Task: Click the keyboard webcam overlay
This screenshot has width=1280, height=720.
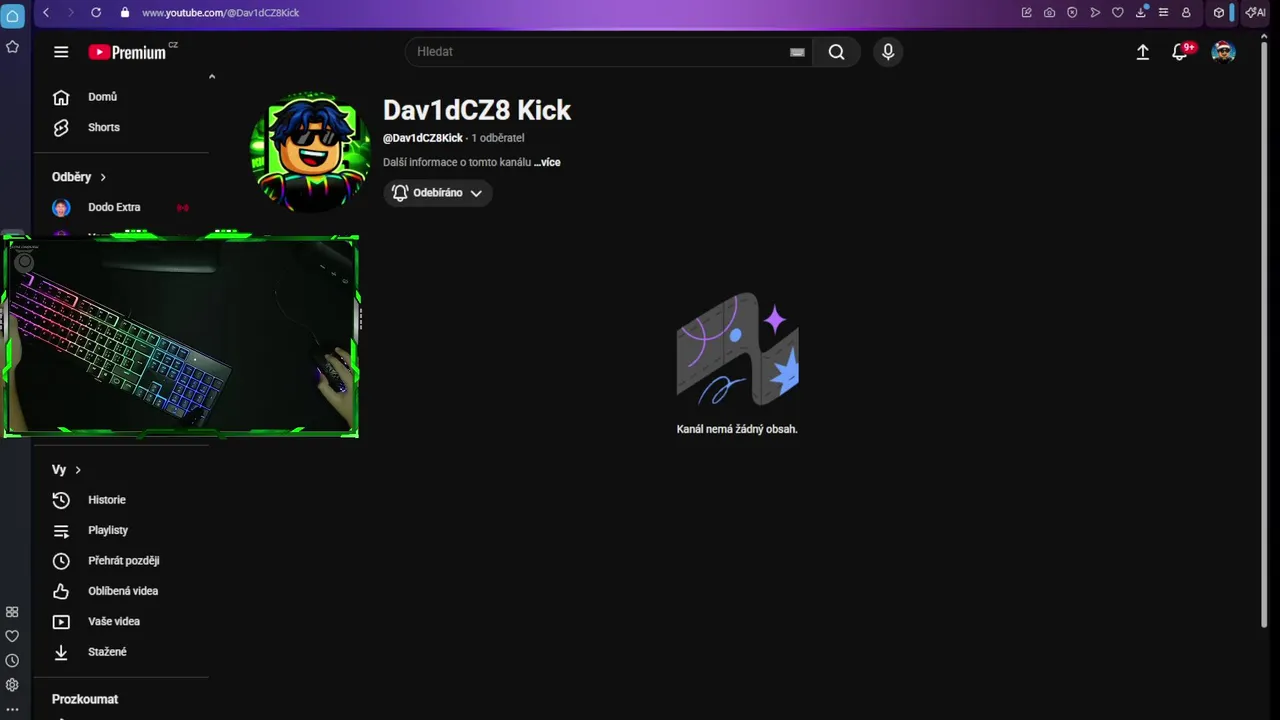Action: 181,336
